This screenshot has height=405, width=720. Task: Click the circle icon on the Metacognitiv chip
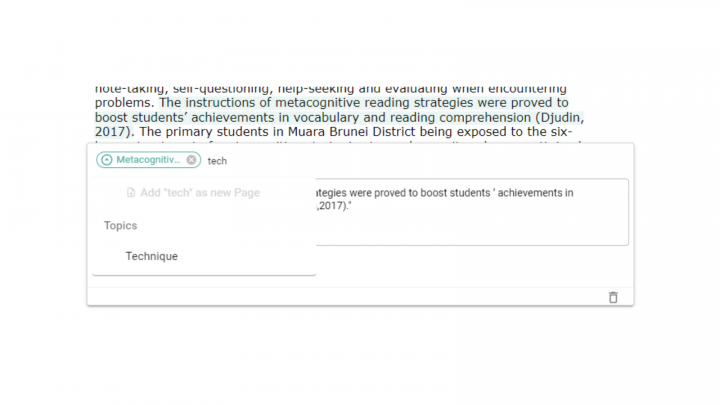pos(106,160)
